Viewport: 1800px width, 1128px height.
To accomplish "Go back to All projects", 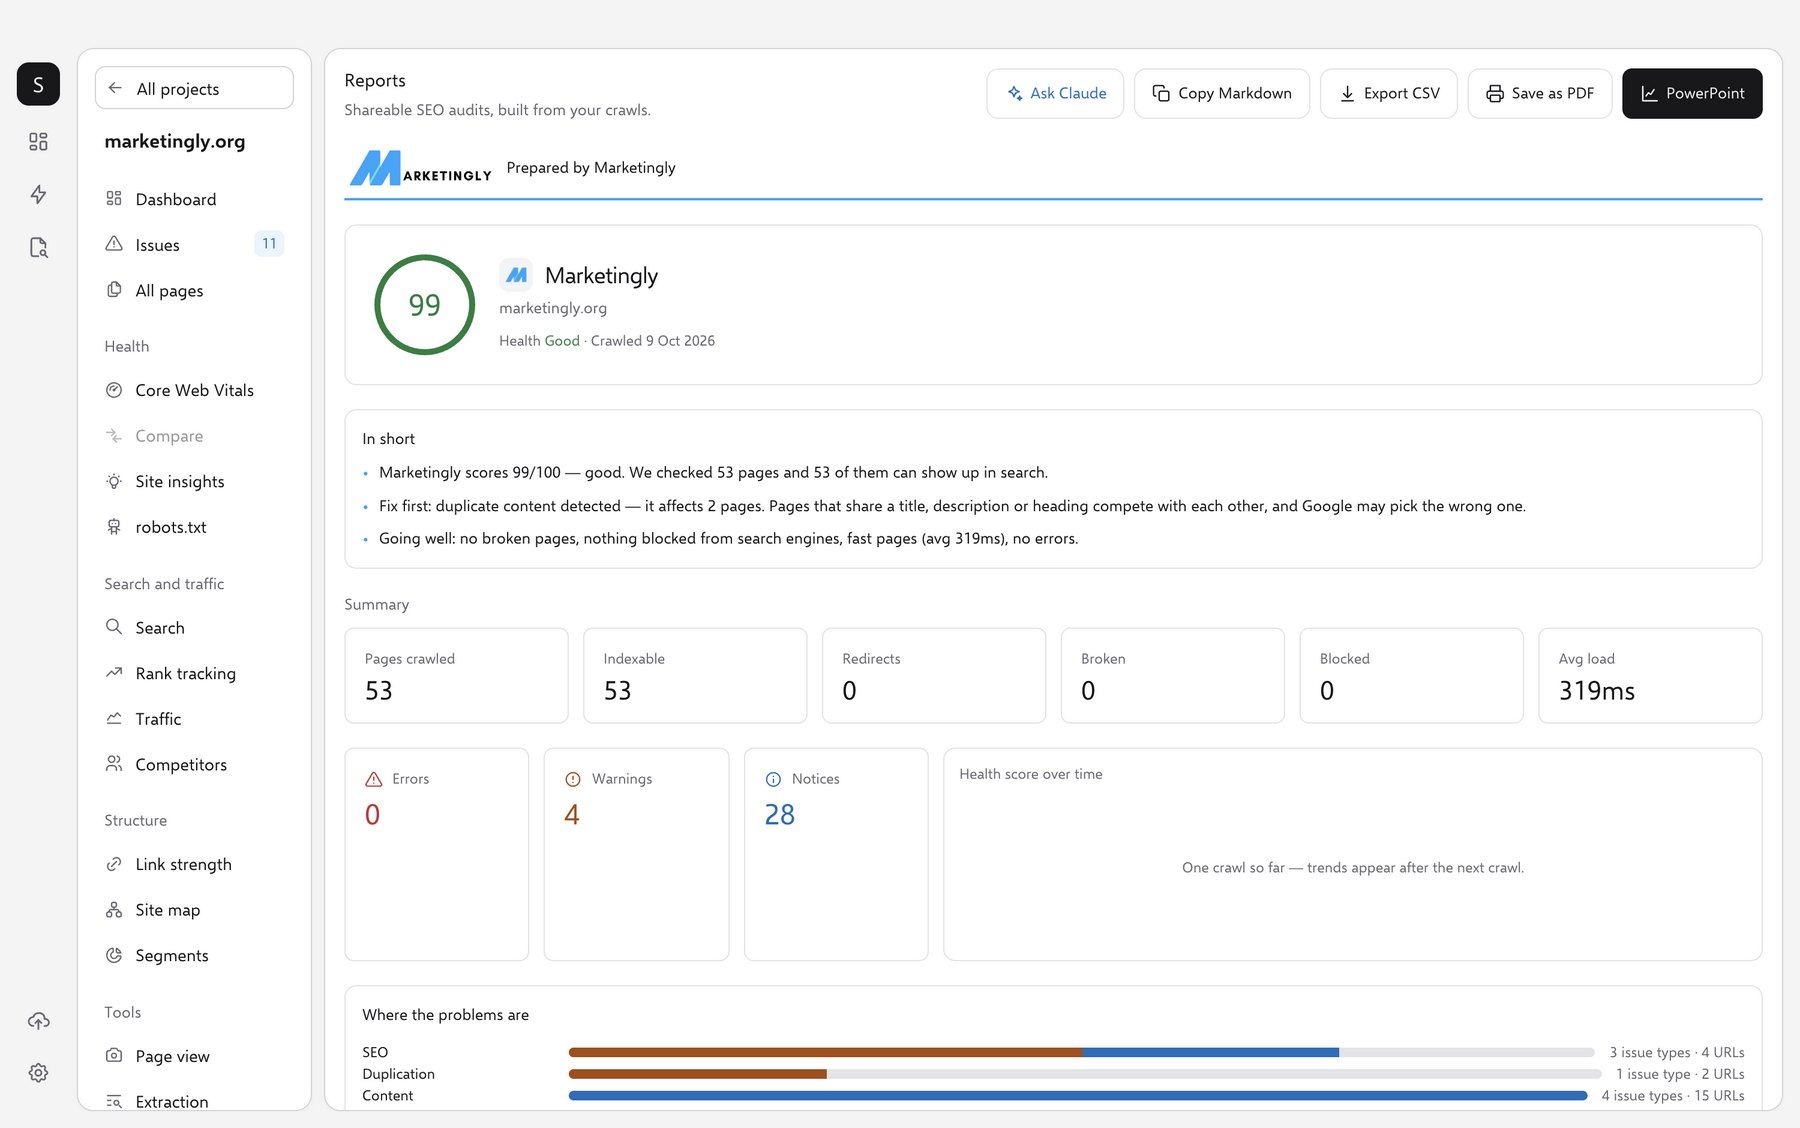I will tap(194, 88).
